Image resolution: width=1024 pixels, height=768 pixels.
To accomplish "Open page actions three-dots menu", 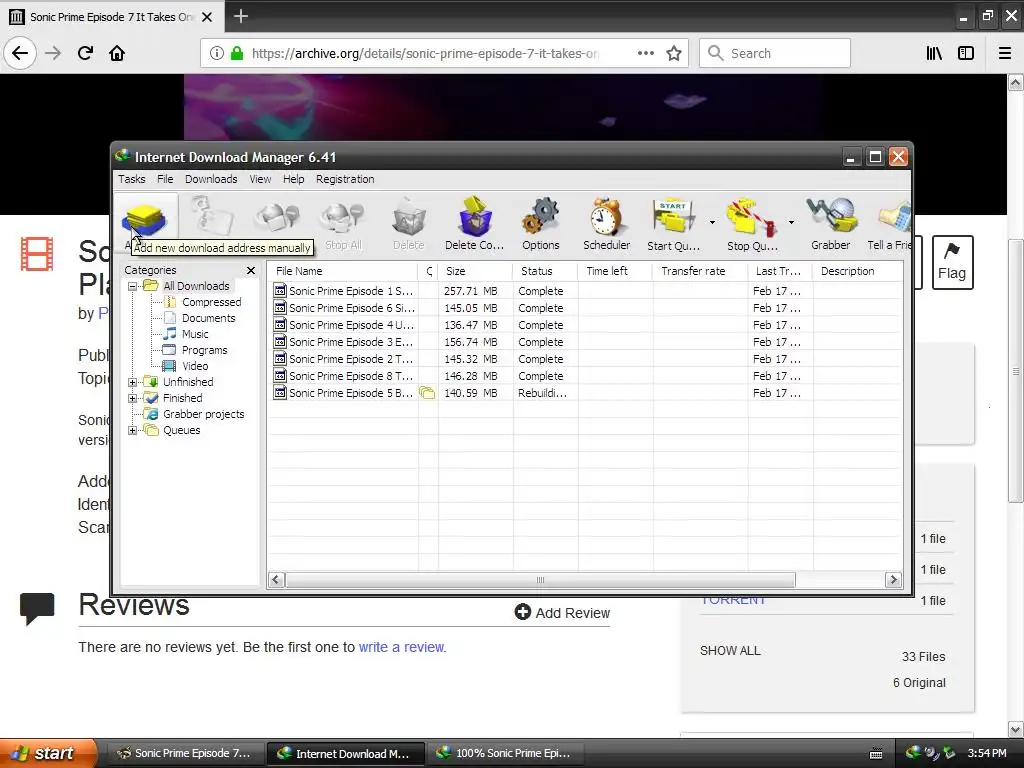I will (x=646, y=53).
